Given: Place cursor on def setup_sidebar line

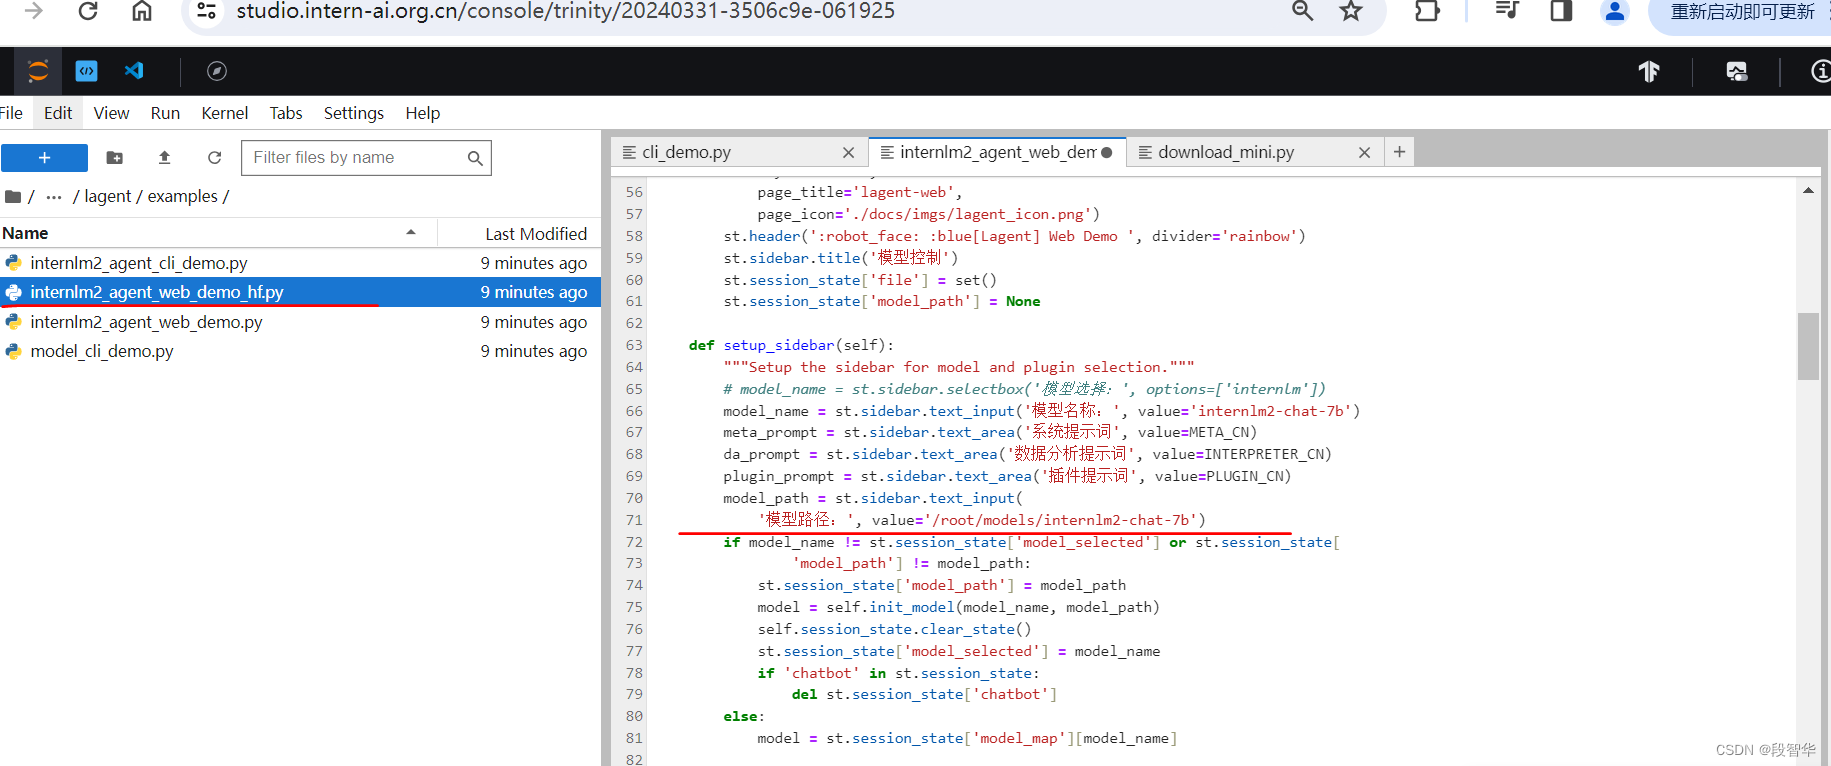Looking at the screenshot, I should [791, 345].
